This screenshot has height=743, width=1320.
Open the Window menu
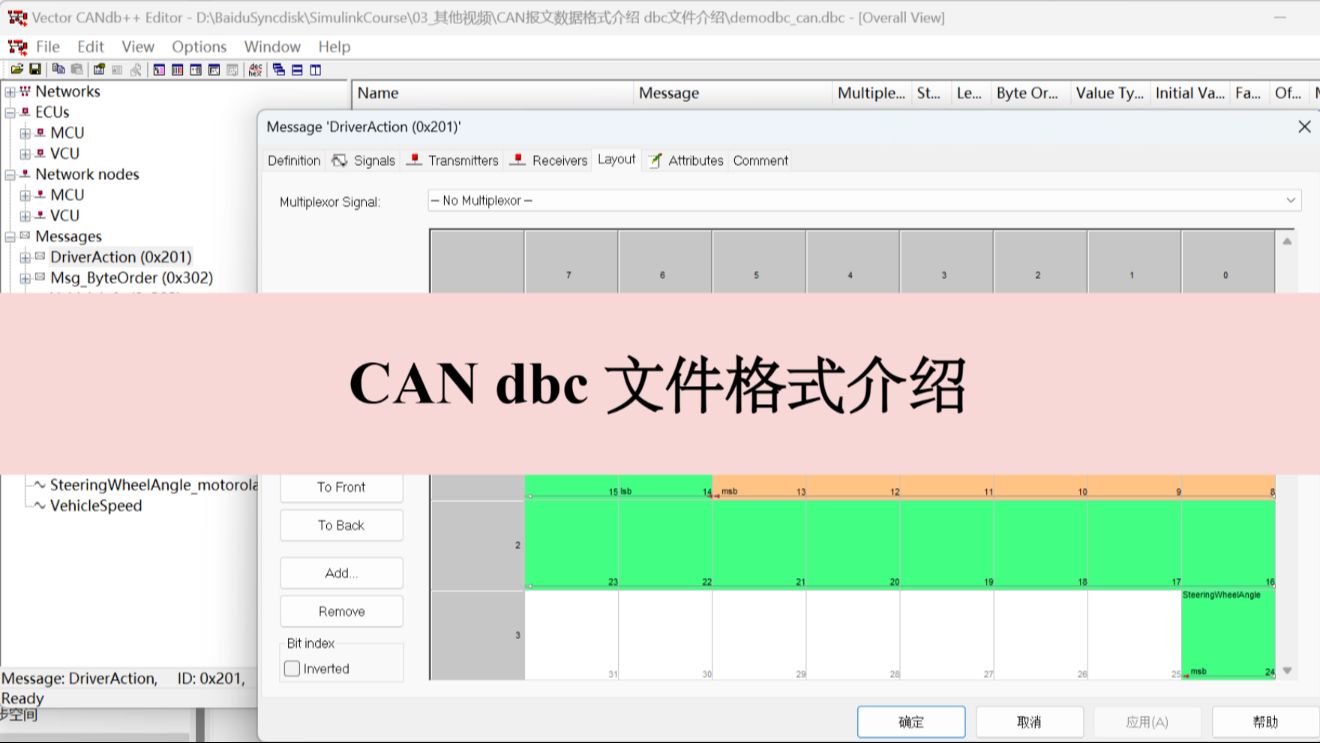(x=272, y=46)
